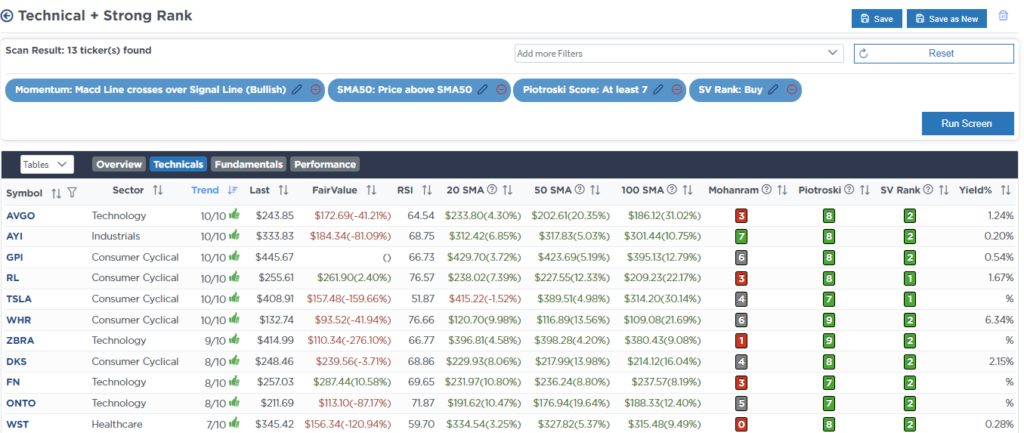Open the TSLA ticker link
Viewport: 1024px width, 433px height.
(x=19, y=298)
